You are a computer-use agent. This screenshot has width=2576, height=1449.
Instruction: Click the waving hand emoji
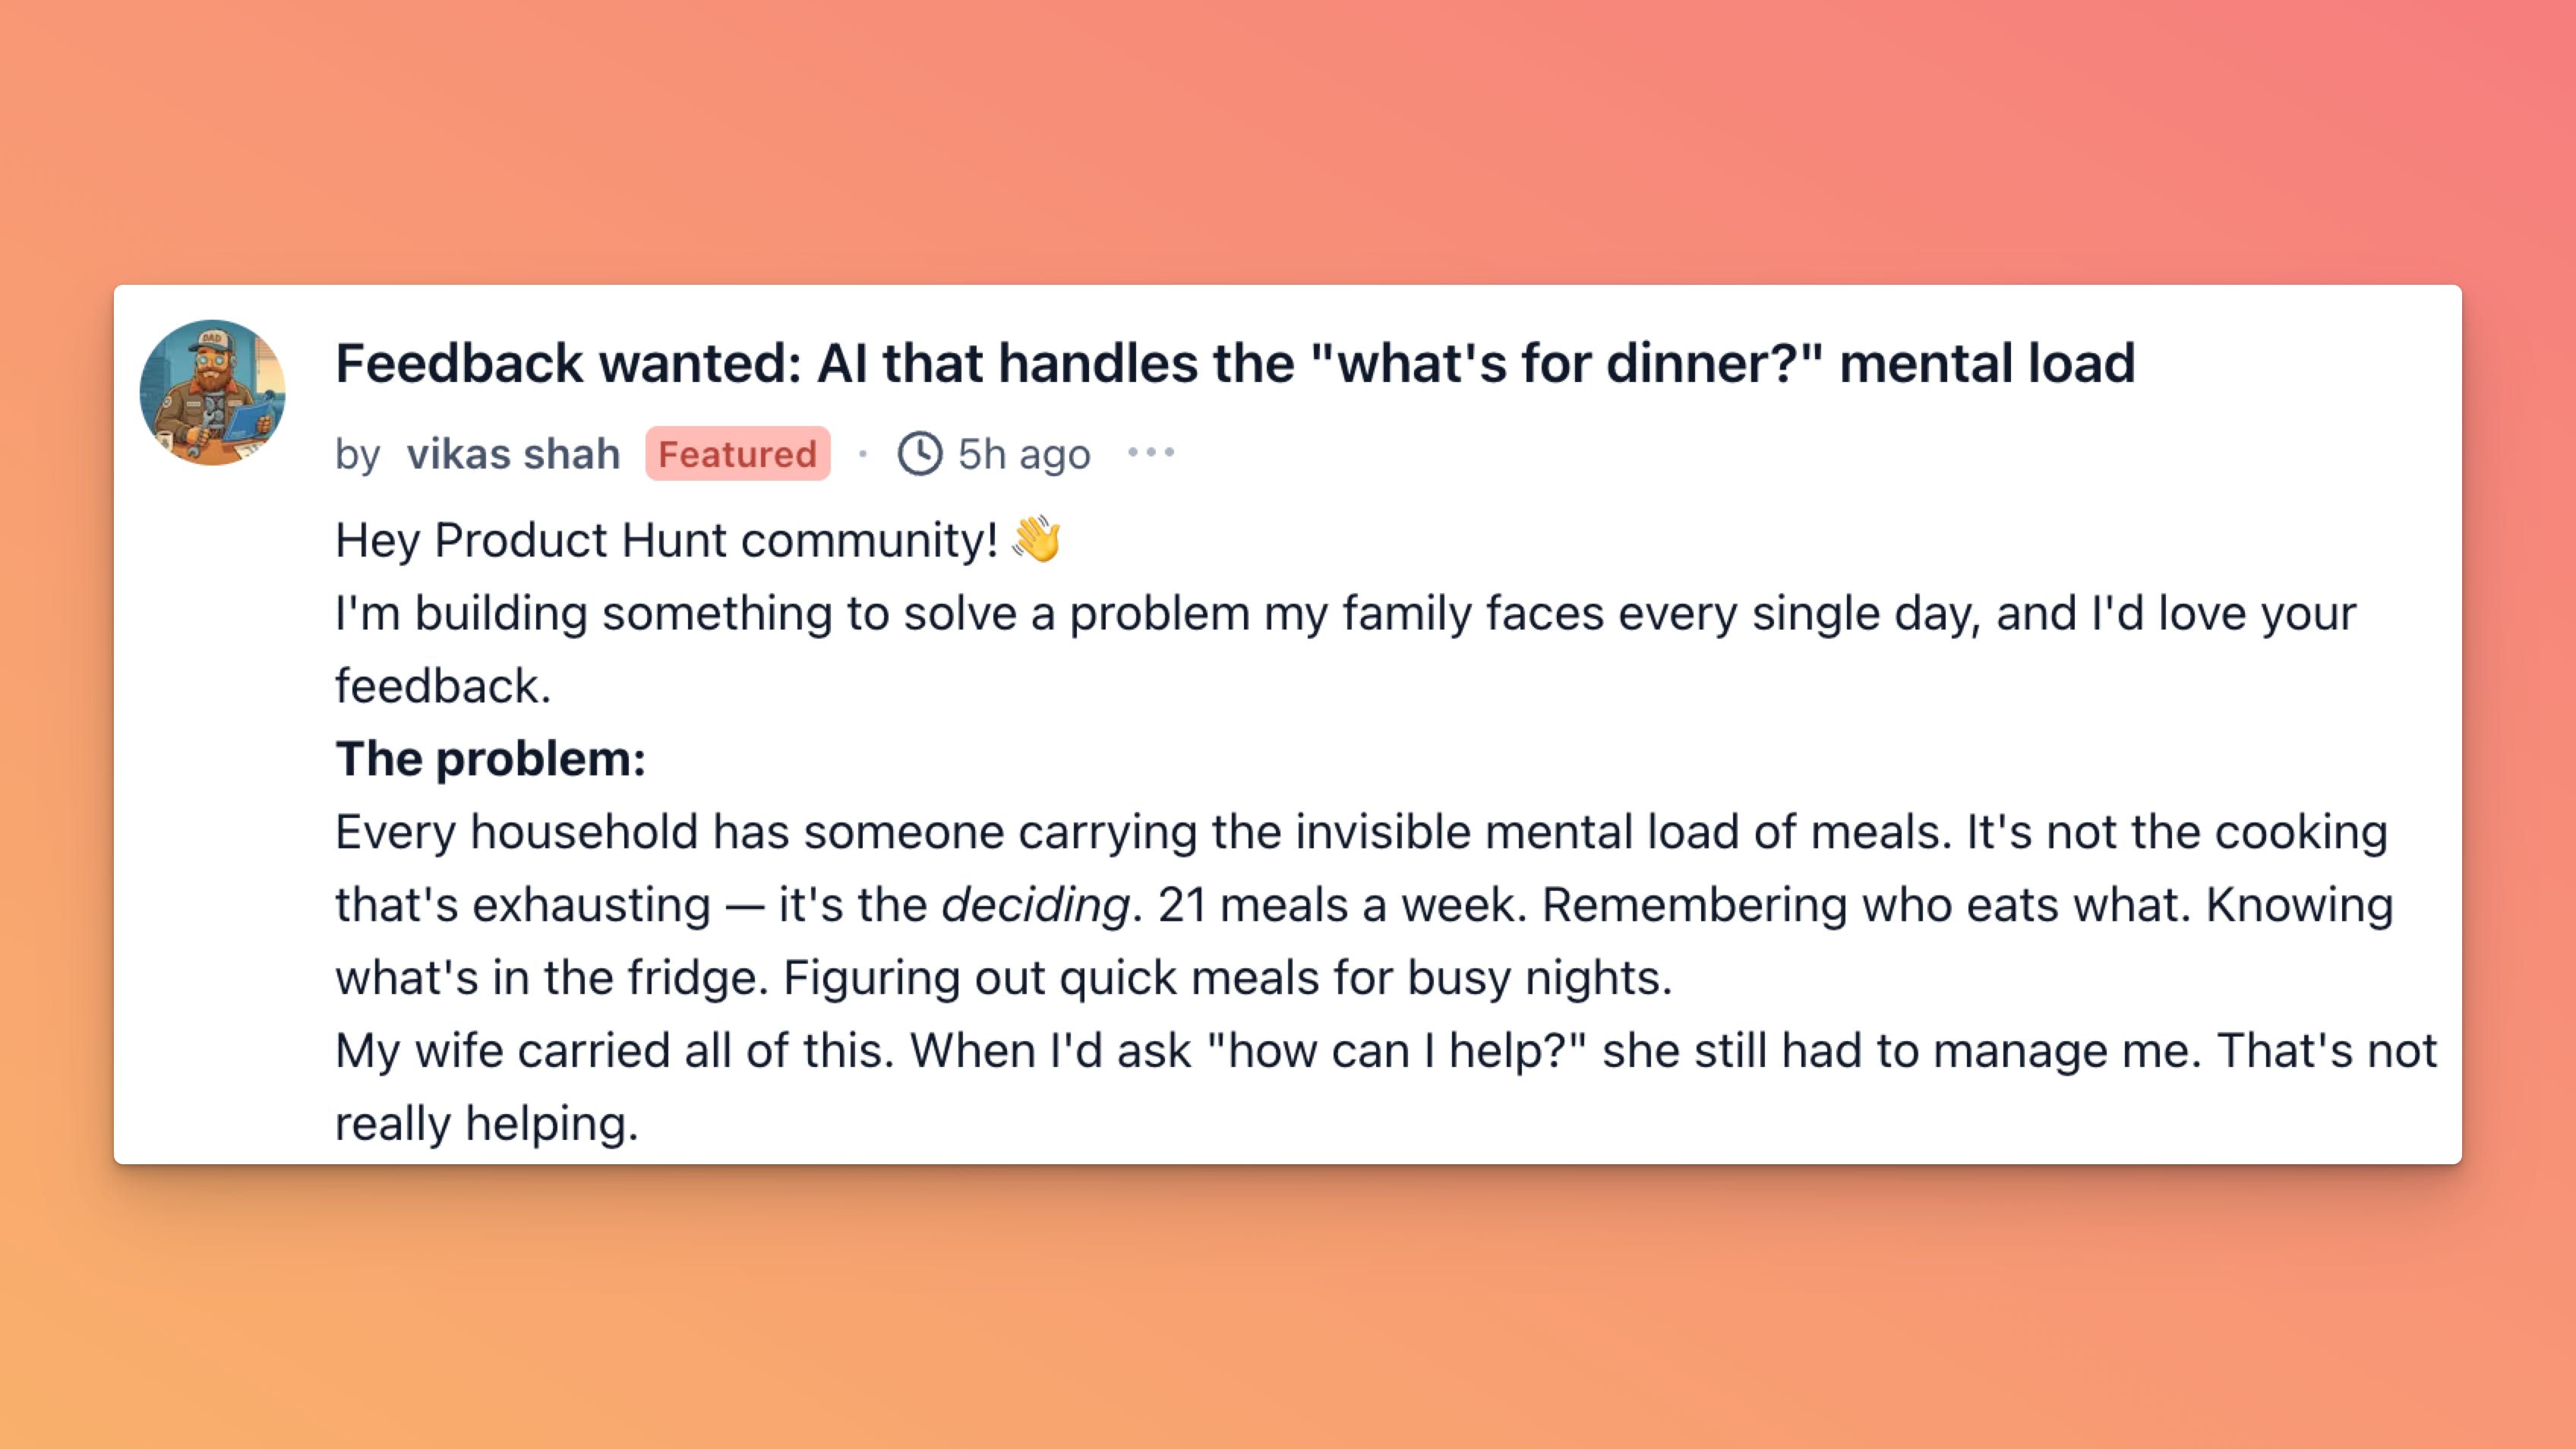[x=1036, y=539]
